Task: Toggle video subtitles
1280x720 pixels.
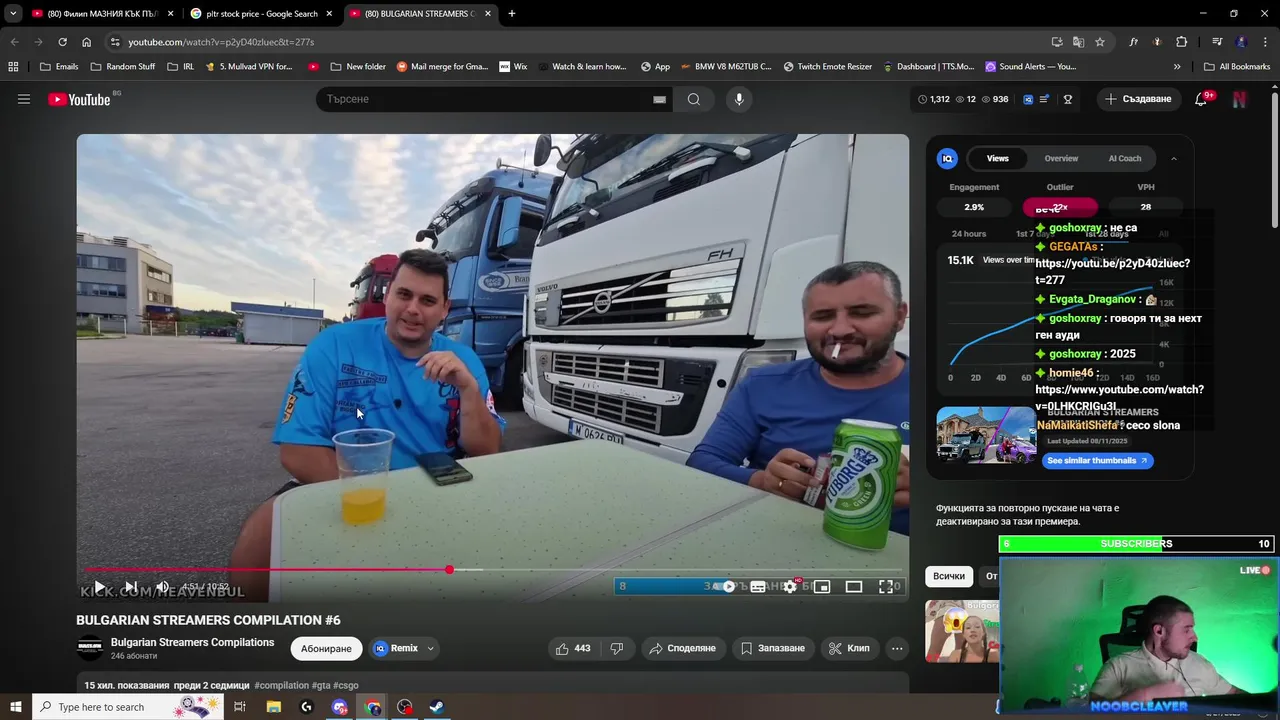Action: (x=758, y=587)
